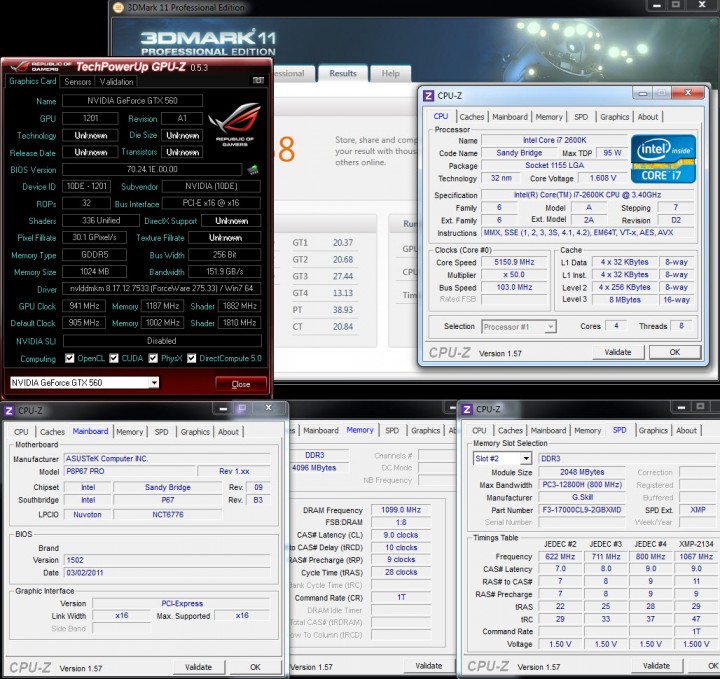Screen dimensions: 720x679
Task: Click the Bandwidth value 151.9 GB/s
Action: 225,272
